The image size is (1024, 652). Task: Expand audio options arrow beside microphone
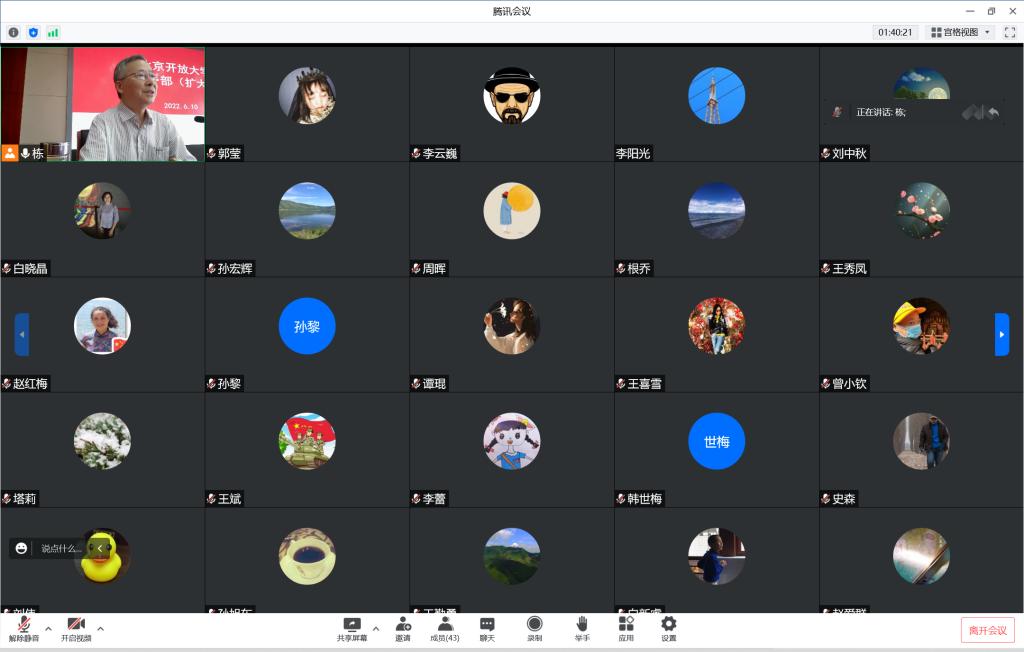point(48,628)
